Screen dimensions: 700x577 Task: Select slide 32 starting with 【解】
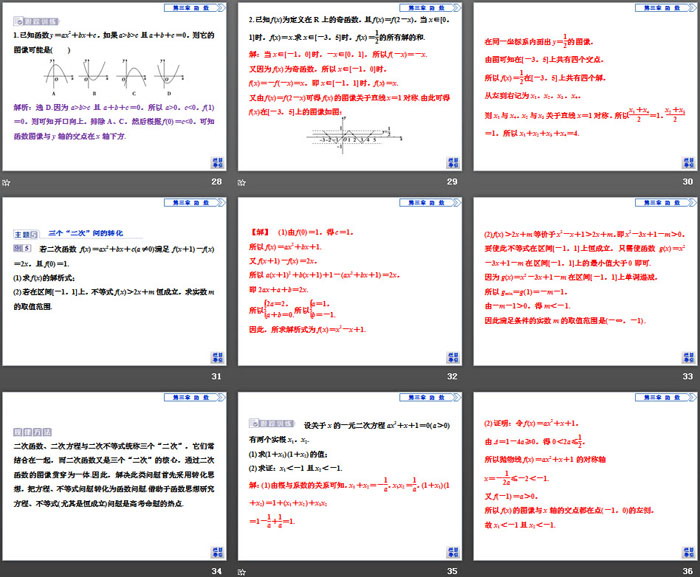(x=350, y=282)
